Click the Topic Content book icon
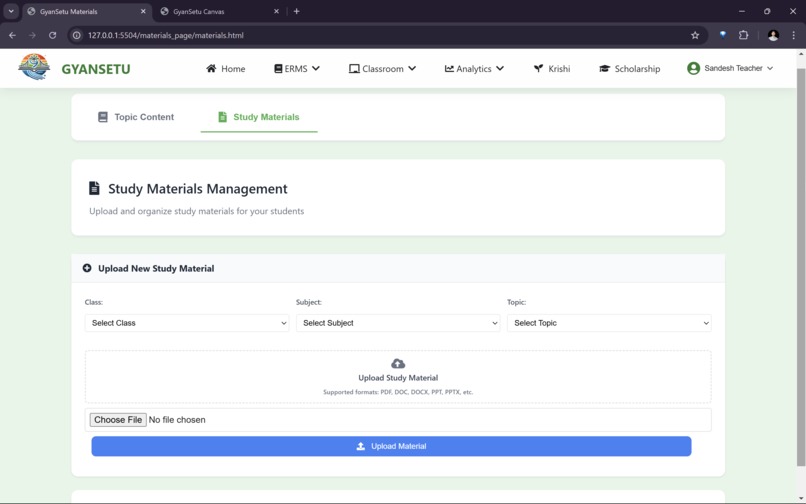 (x=103, y=117)
